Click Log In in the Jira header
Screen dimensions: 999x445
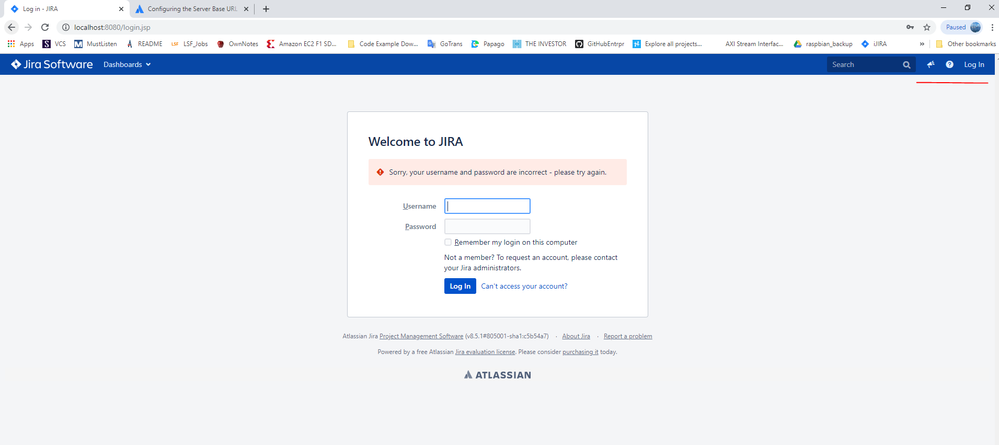point(974,64)
